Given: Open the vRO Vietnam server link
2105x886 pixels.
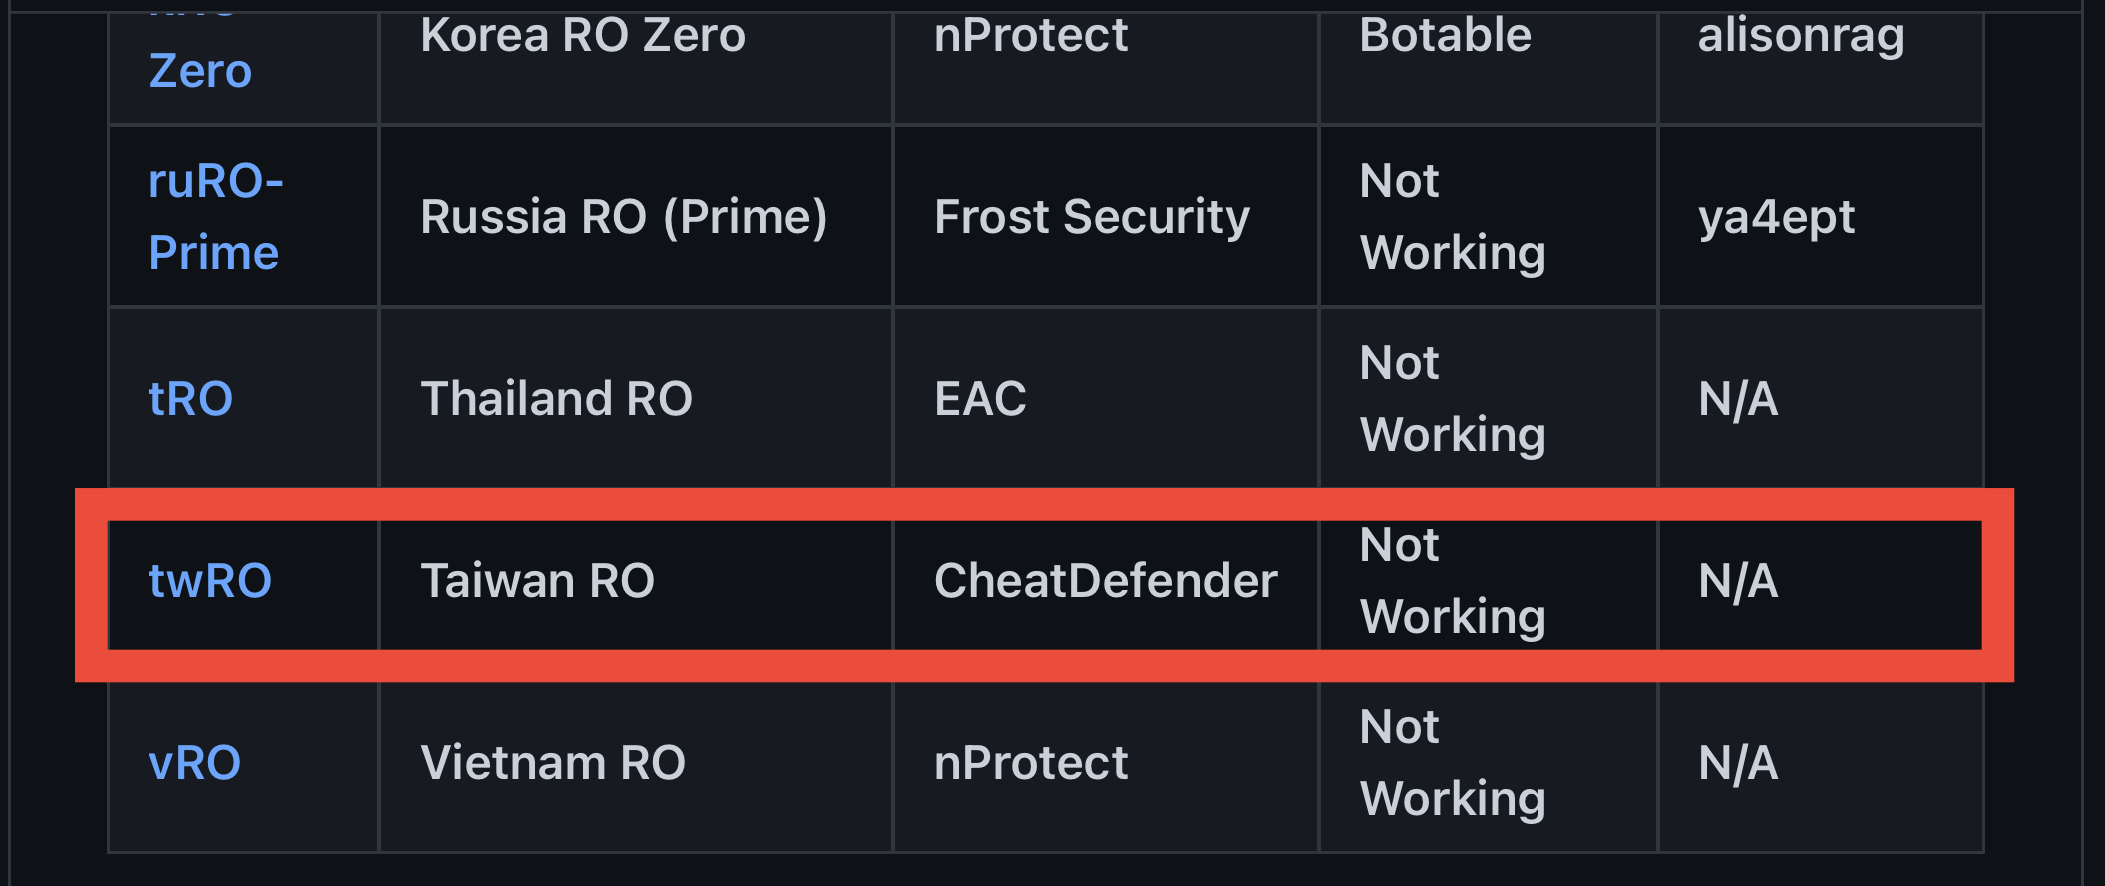Looking at the screenshot, I should click(x=193, y=762).
